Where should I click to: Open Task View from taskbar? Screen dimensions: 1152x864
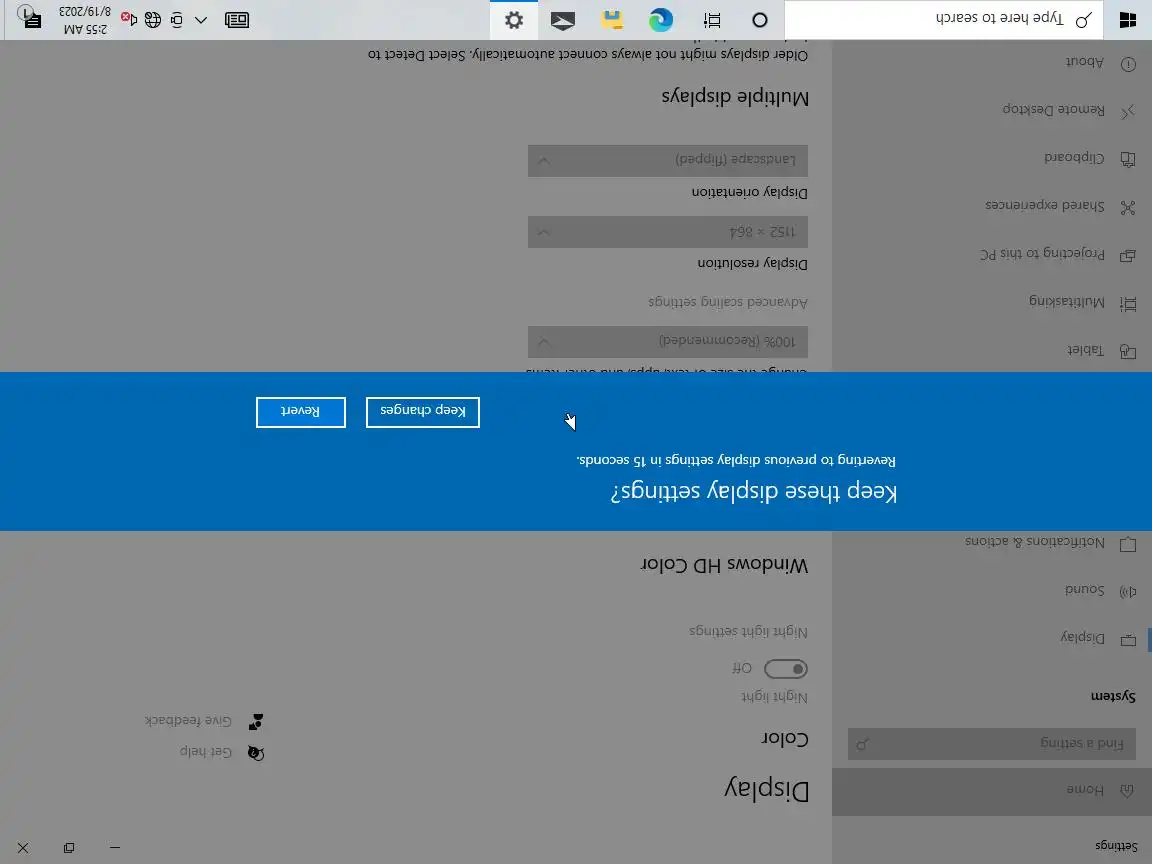pos(711,20)
